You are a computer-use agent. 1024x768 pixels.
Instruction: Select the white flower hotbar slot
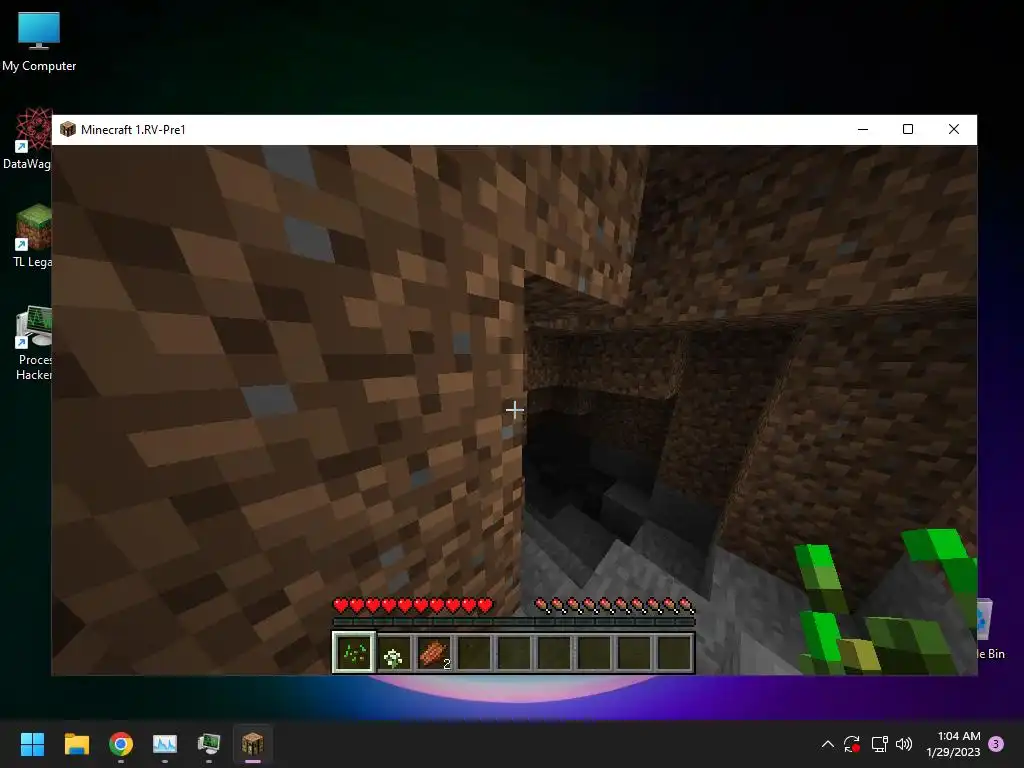(x=394, y=652)
